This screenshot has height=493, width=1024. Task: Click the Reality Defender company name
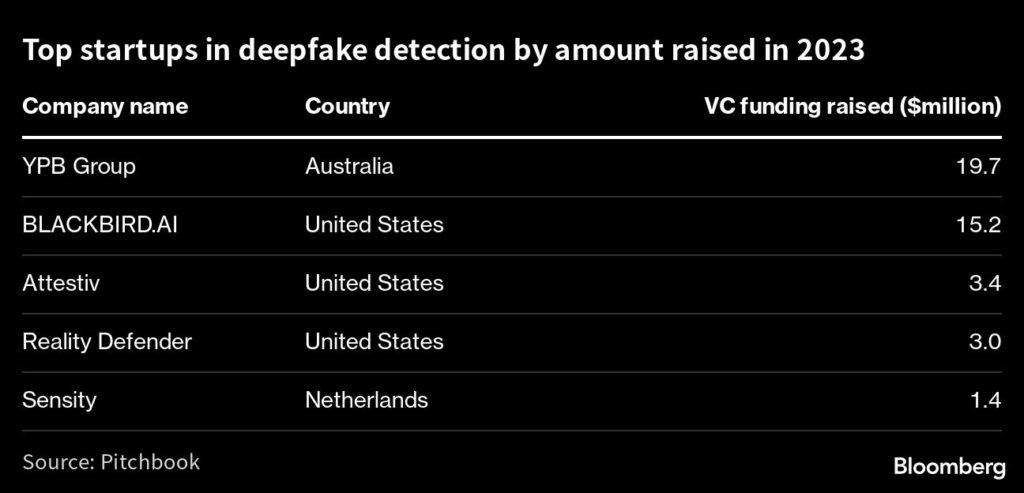[107, 342]
